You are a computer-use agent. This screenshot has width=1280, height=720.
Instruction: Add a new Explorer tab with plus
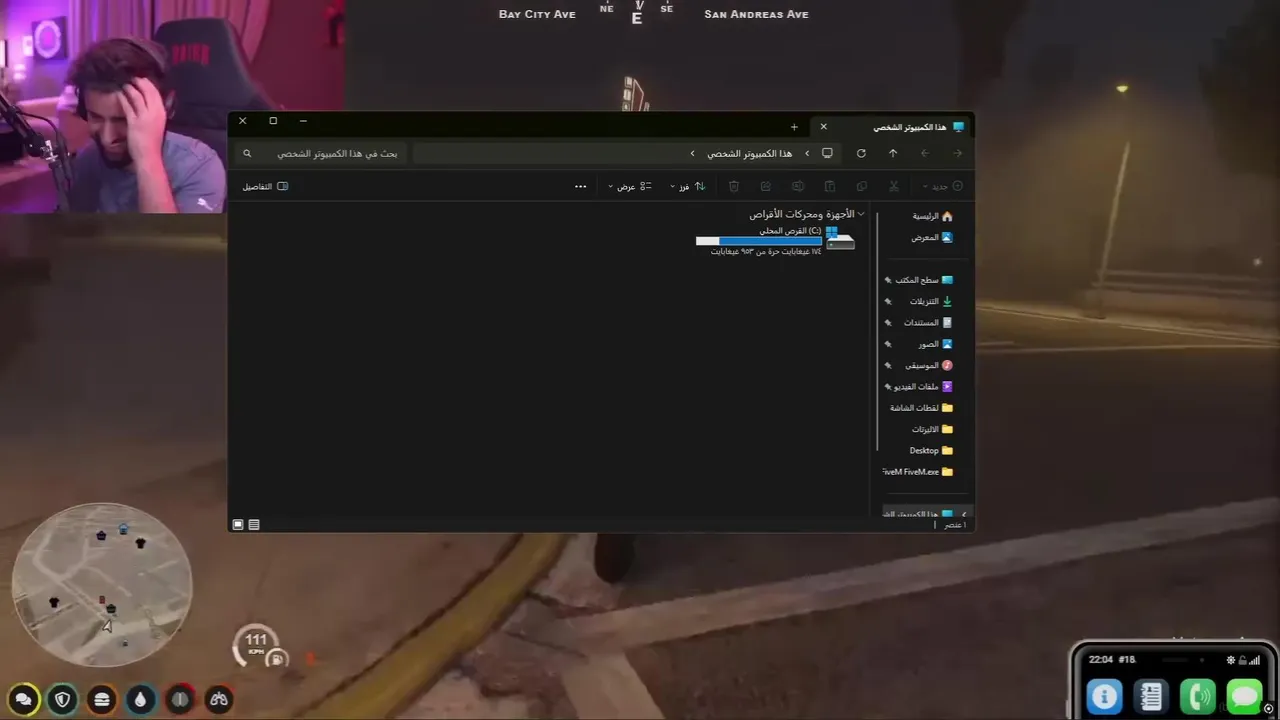794,127
